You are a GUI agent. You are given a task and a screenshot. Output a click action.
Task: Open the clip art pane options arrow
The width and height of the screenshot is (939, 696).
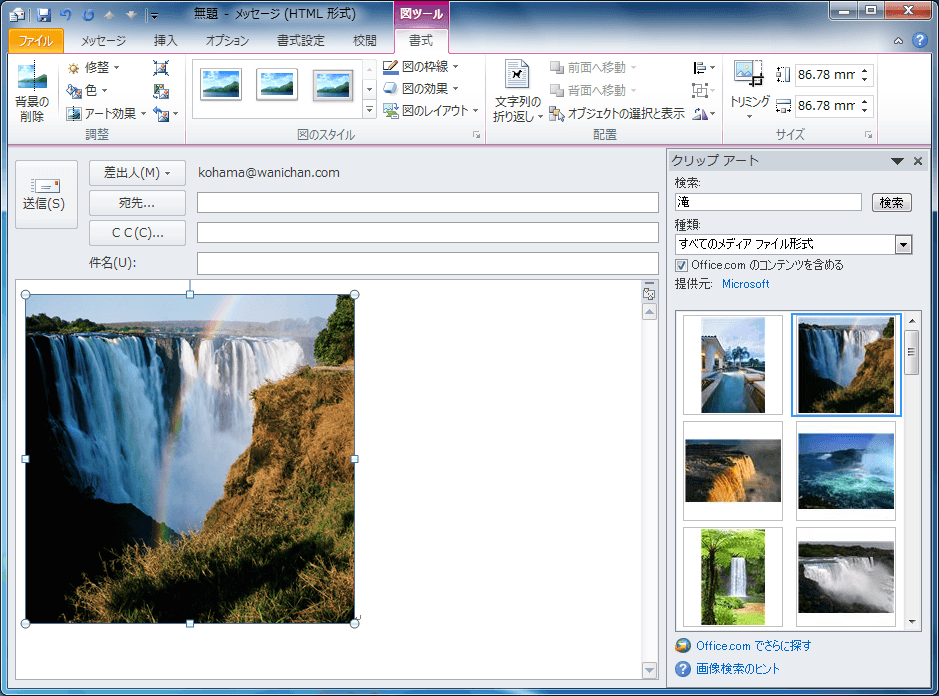point(896,161)
